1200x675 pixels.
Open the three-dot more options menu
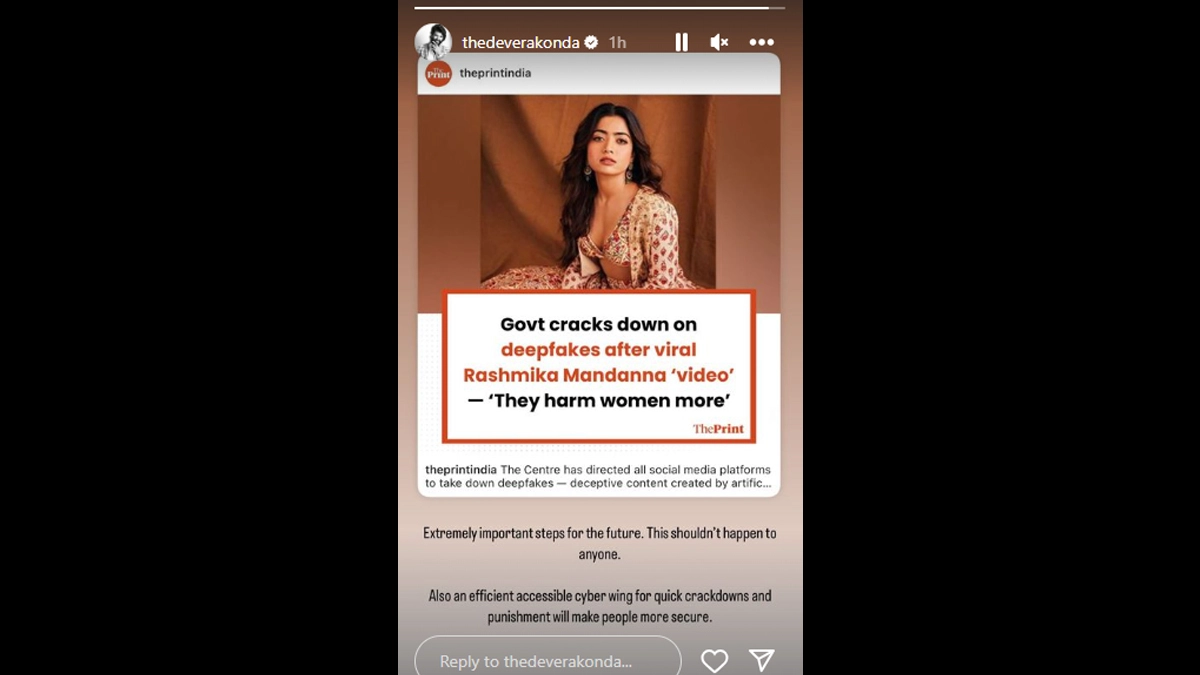[762, 42]
